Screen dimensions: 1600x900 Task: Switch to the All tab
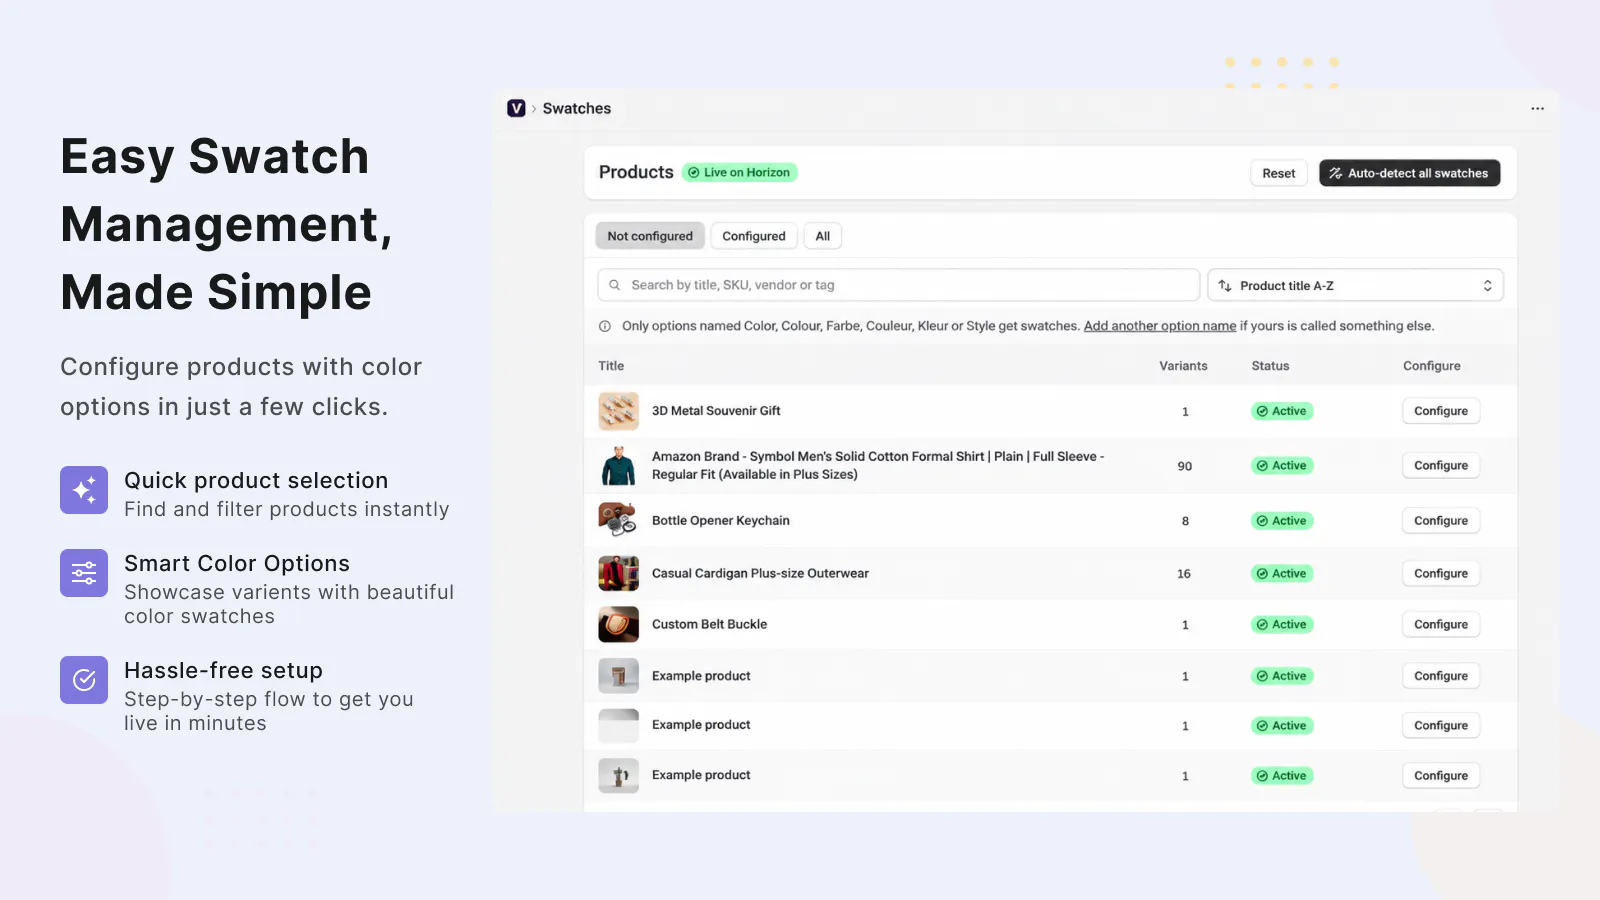click(x=823, y=236)
